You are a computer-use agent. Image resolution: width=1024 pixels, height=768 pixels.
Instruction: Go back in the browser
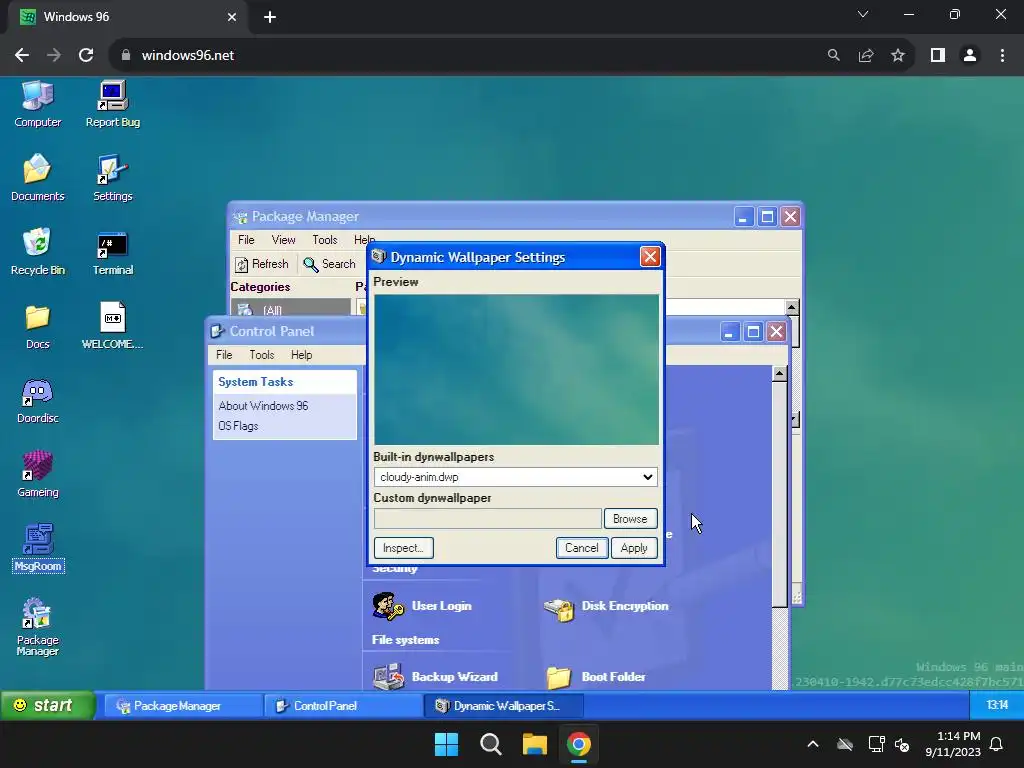tap(22, 55)
